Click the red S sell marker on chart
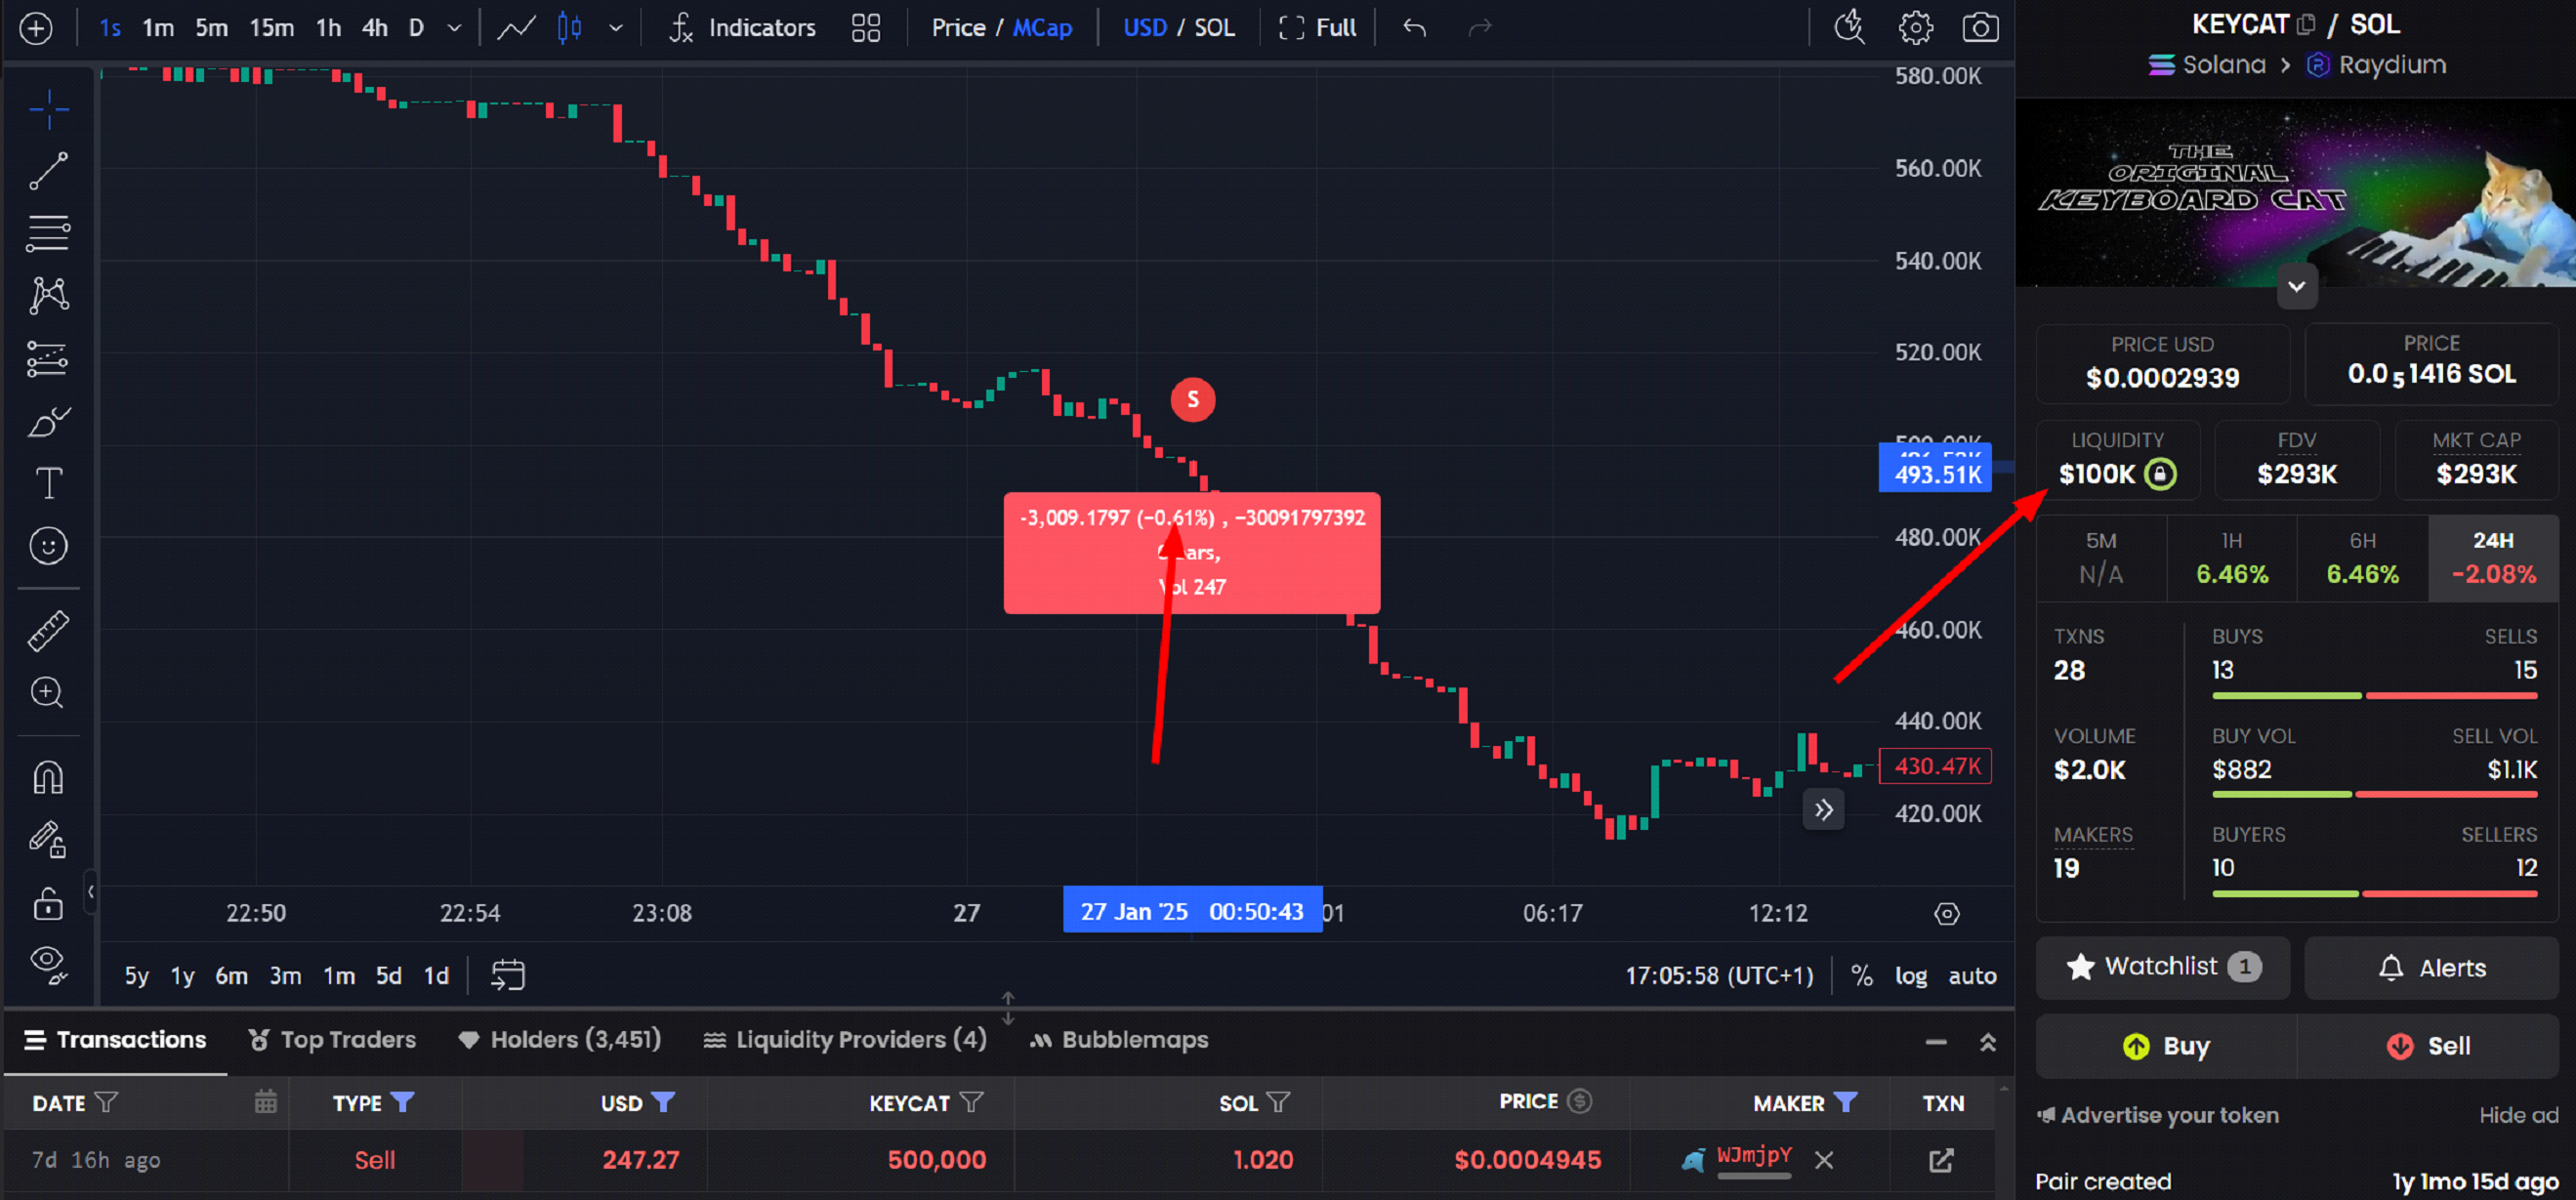 (1192, 400)
